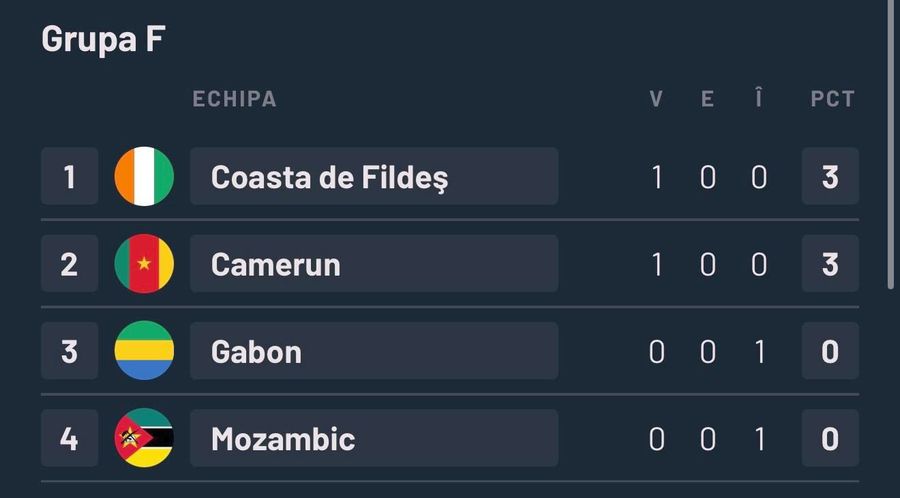Click the Cameroon flag icon
900x498 pixels.
pos(144,264)
